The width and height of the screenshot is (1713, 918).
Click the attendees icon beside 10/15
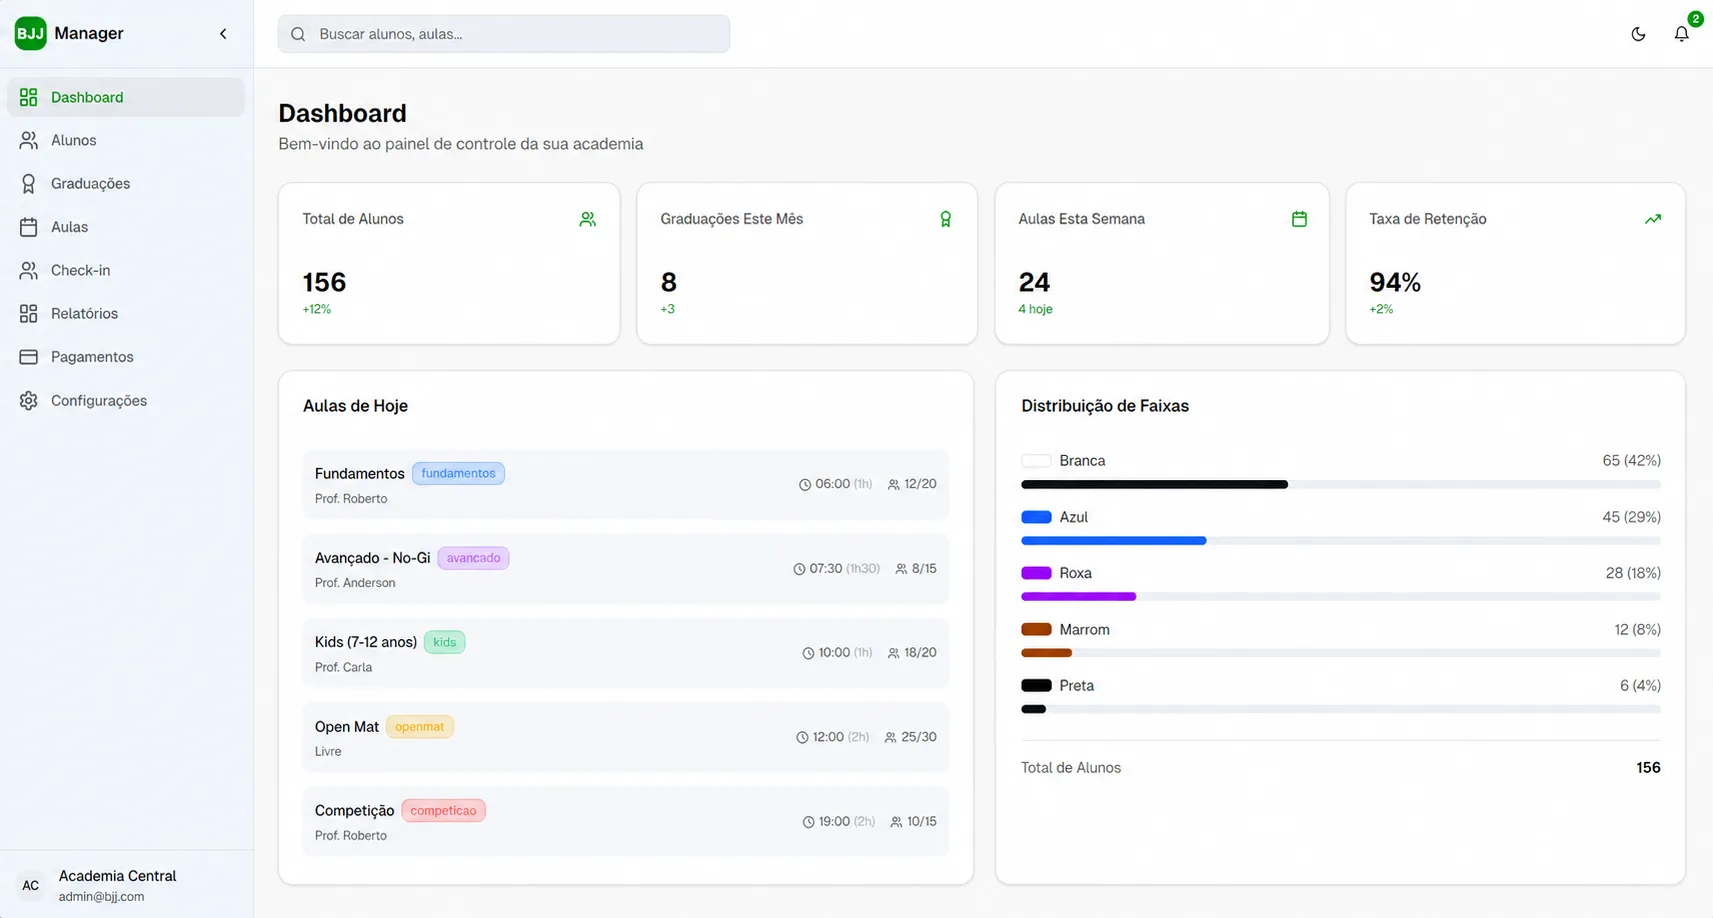tap(896, 822)
